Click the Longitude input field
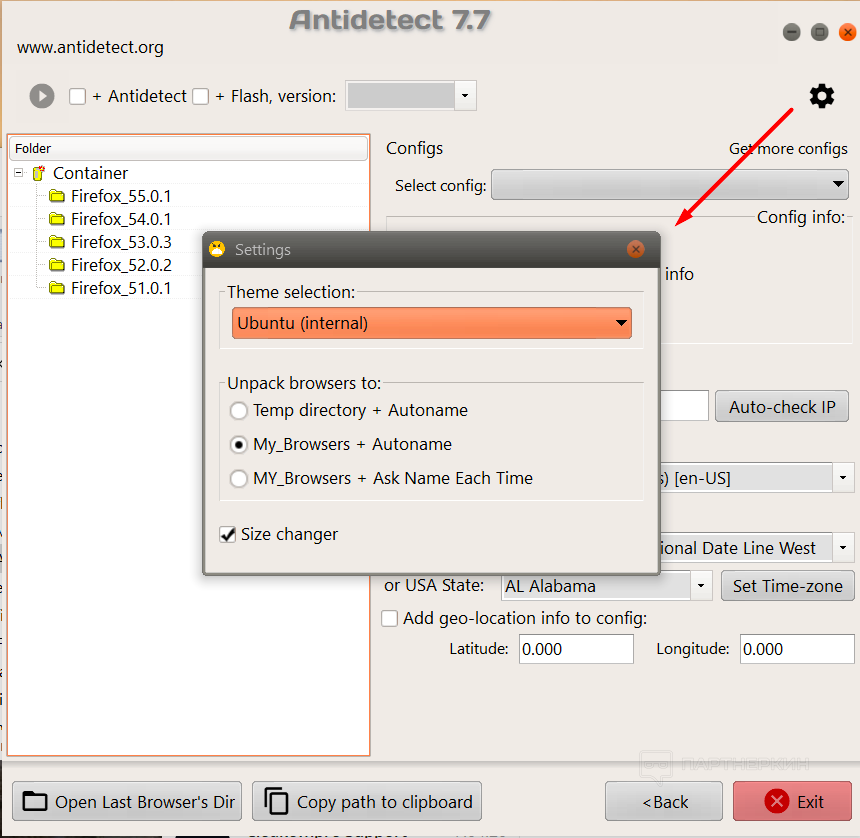860x838 pixels. tap(797, 649)
